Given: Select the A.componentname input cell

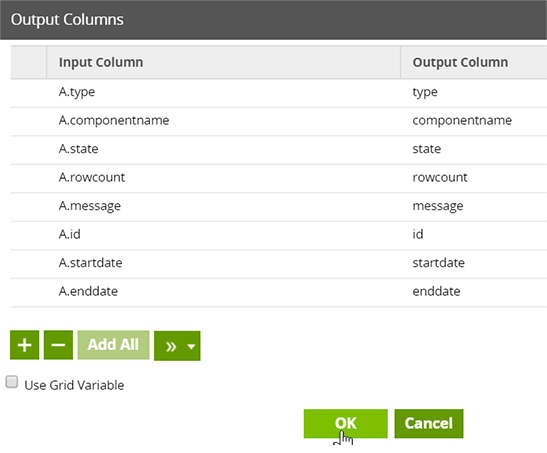Looking at the screenshot, I should click(x=223, y=121).
